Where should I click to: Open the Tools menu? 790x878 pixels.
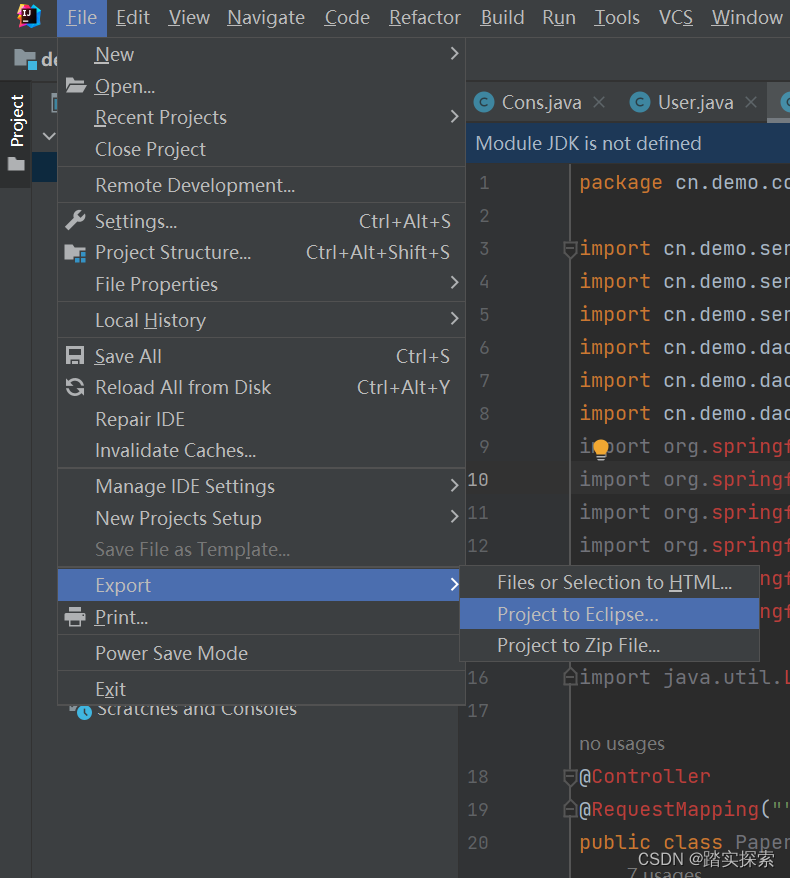tap(616, 18)
